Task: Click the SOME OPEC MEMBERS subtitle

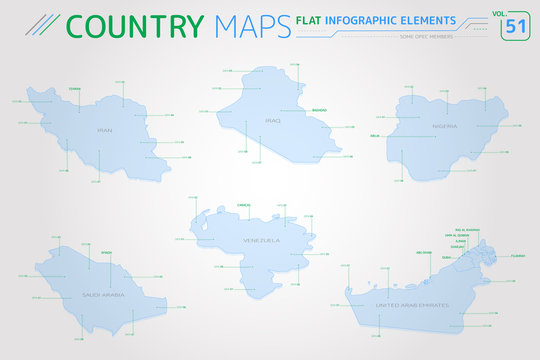Action: click(426, 37)
